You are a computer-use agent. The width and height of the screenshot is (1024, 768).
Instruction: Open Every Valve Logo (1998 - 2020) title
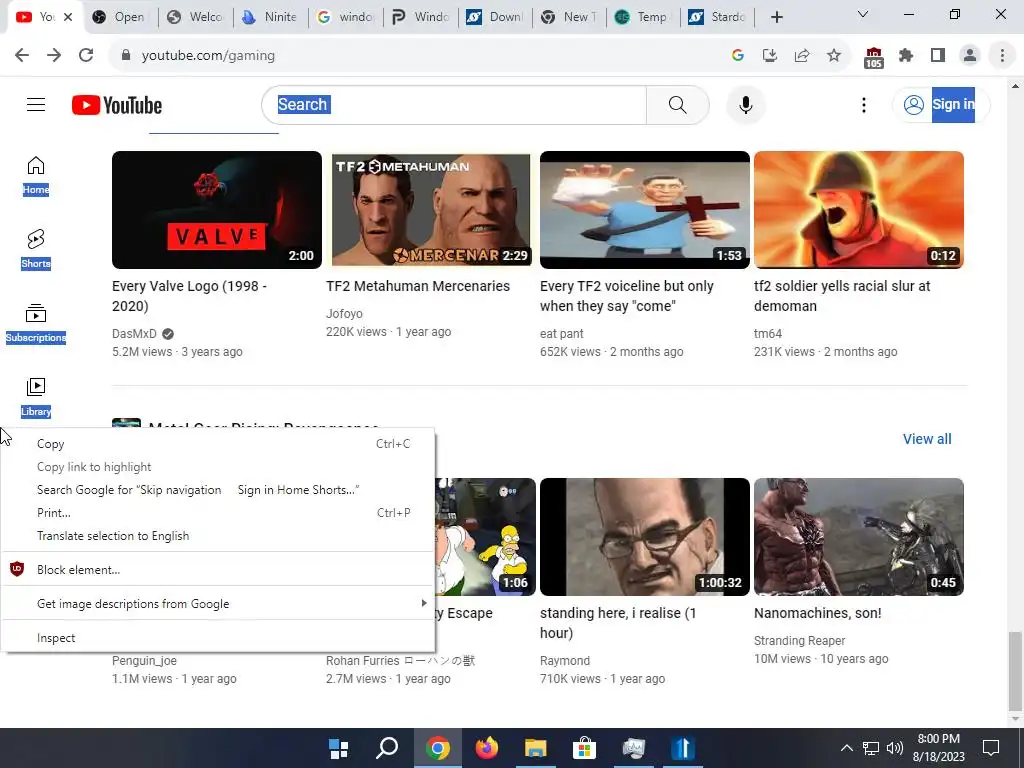point(189,296)
